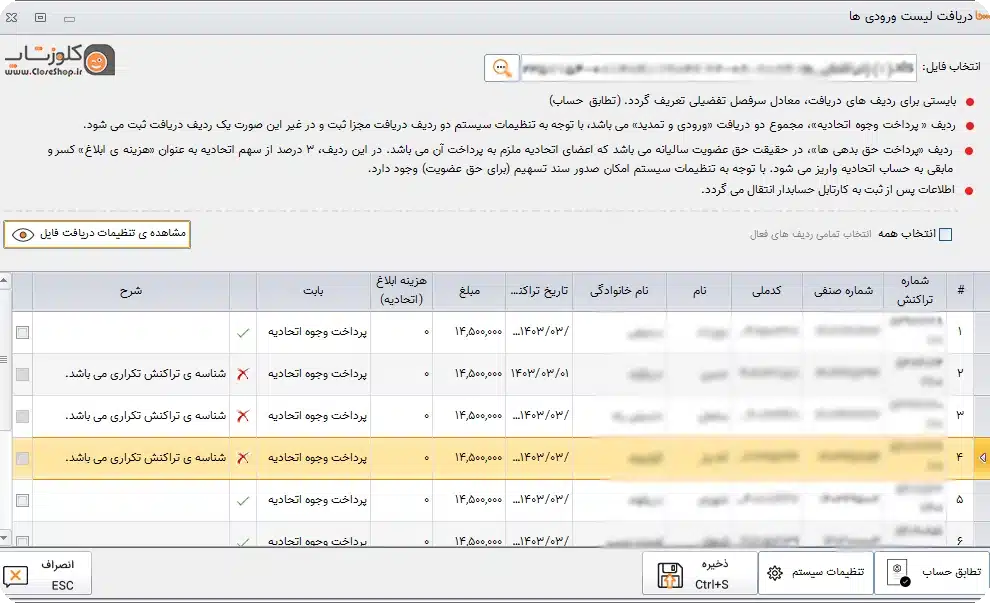Click the table scrollbar down arrow
The height and width of the screenshot is (603, 990).
coord(4,539)
